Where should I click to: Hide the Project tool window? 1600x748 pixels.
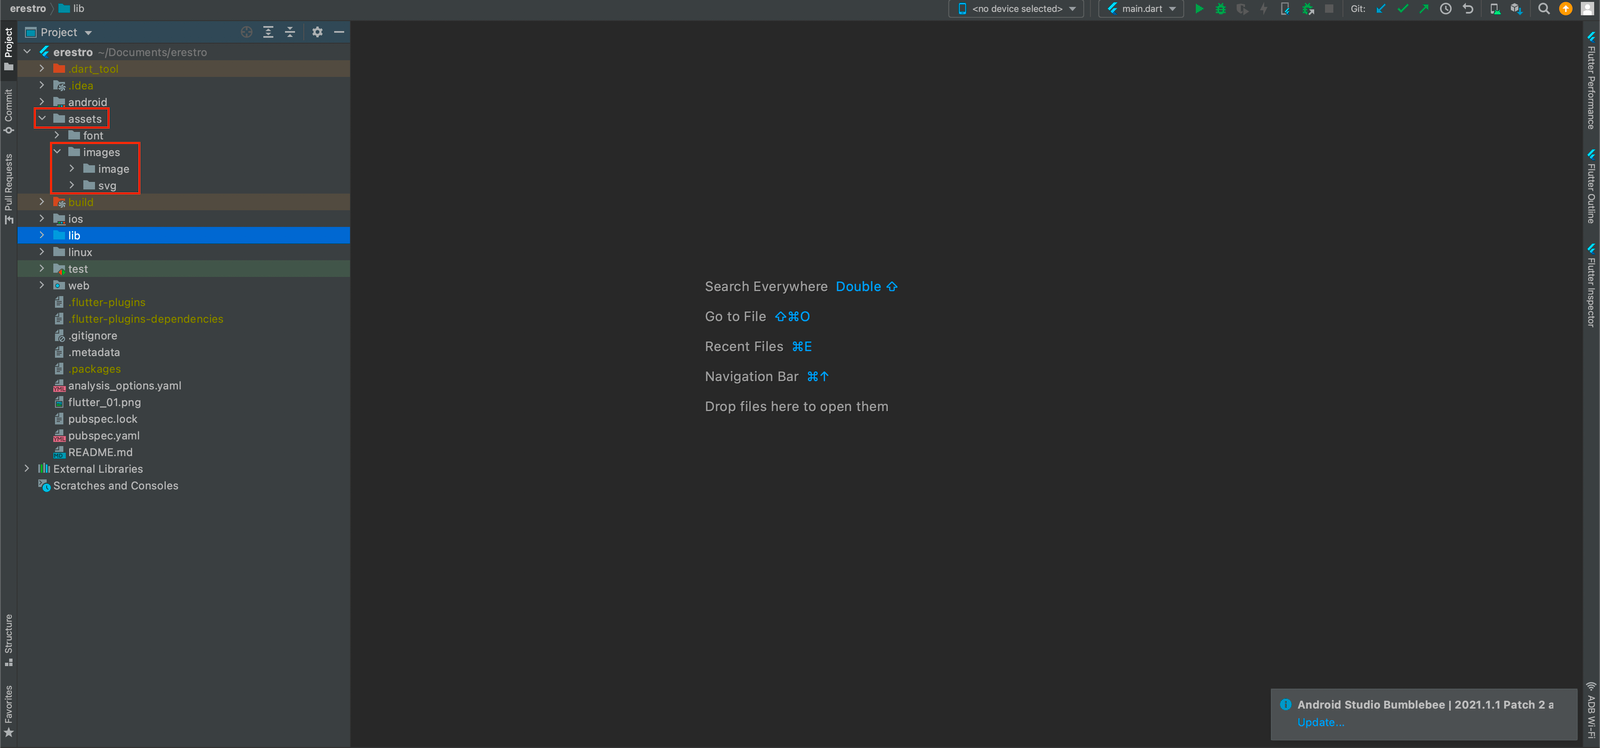pyautogui.click(x=339, y=32)
